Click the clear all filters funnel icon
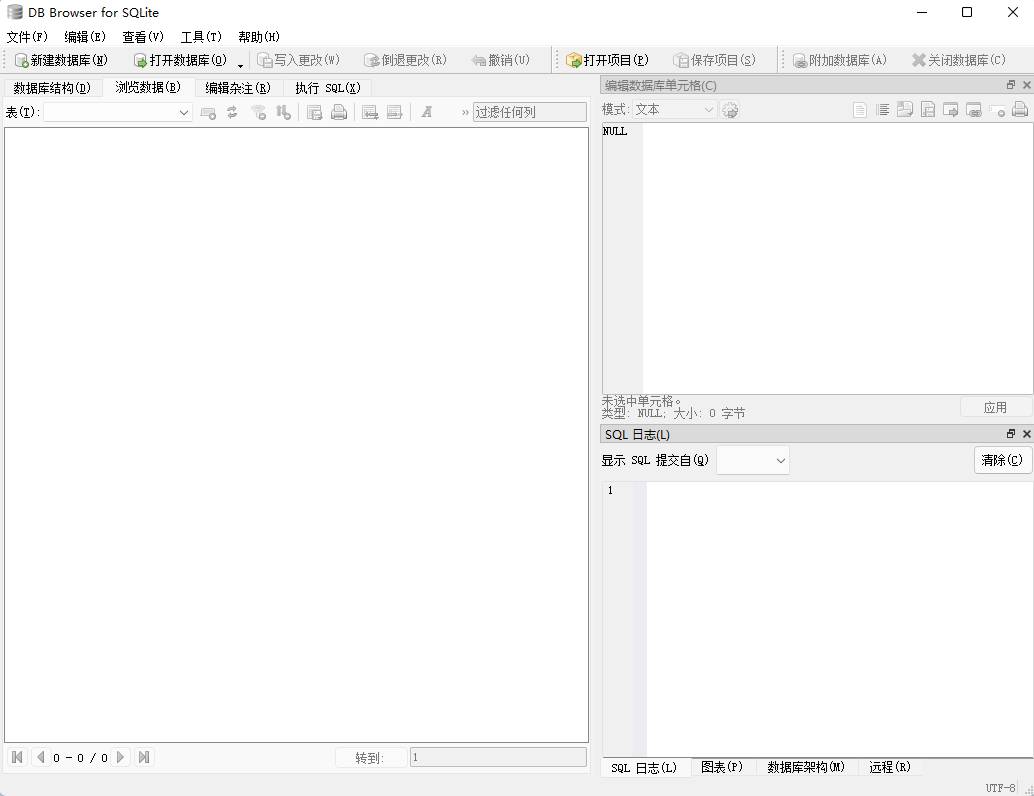The image size is (1034, 796). tap(259, 112)
